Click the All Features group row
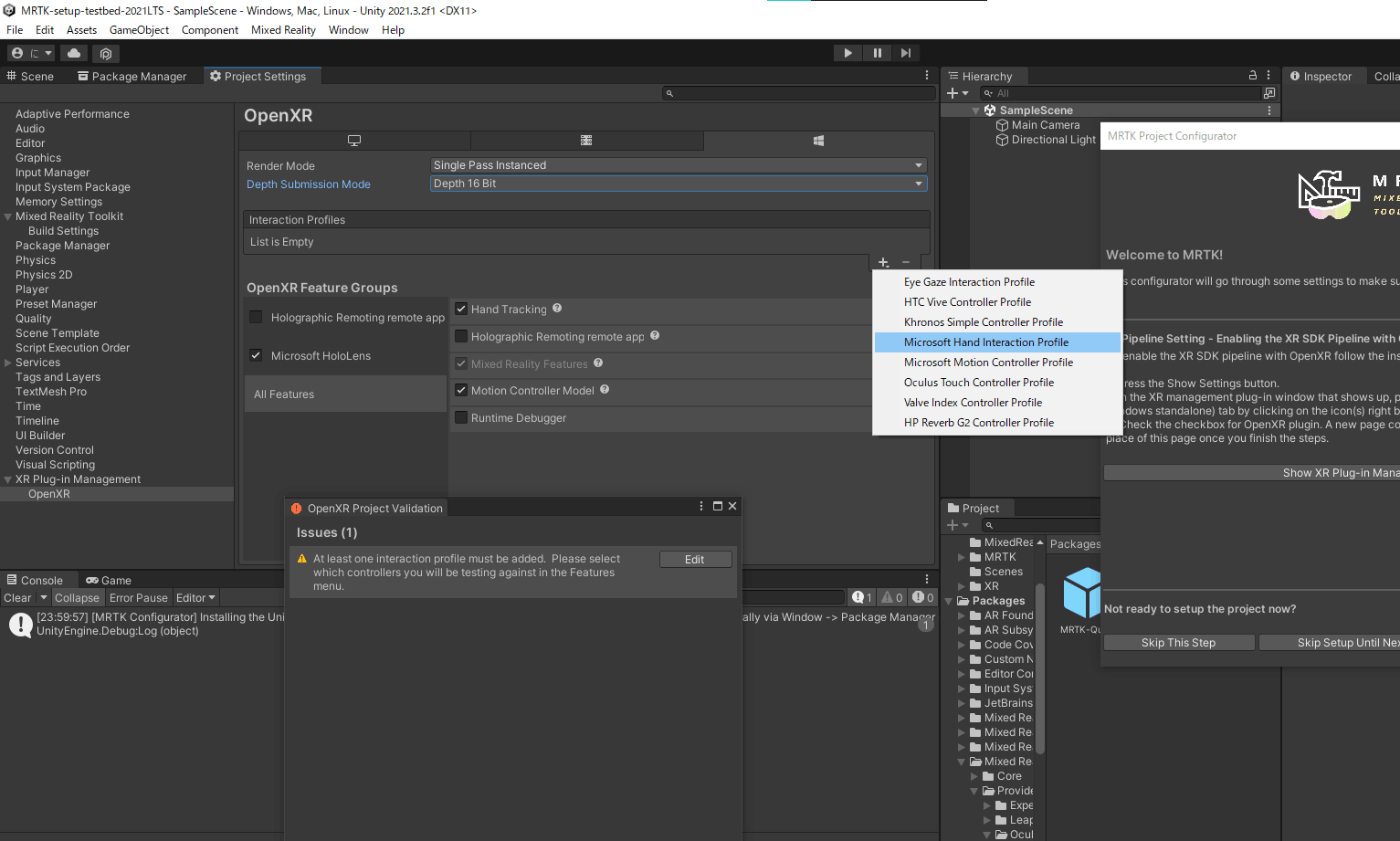1400x841 pixels. [x=346, y=394]
